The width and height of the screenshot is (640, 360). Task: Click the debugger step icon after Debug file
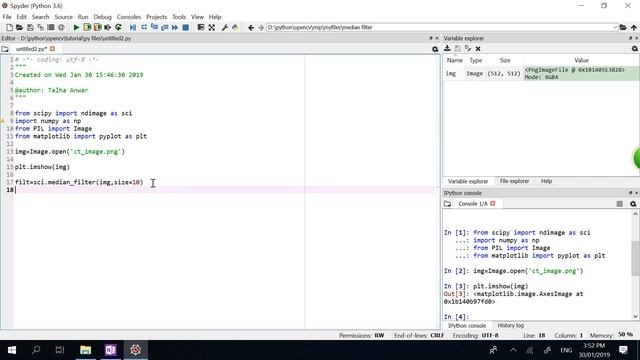(x=144, y=27)
